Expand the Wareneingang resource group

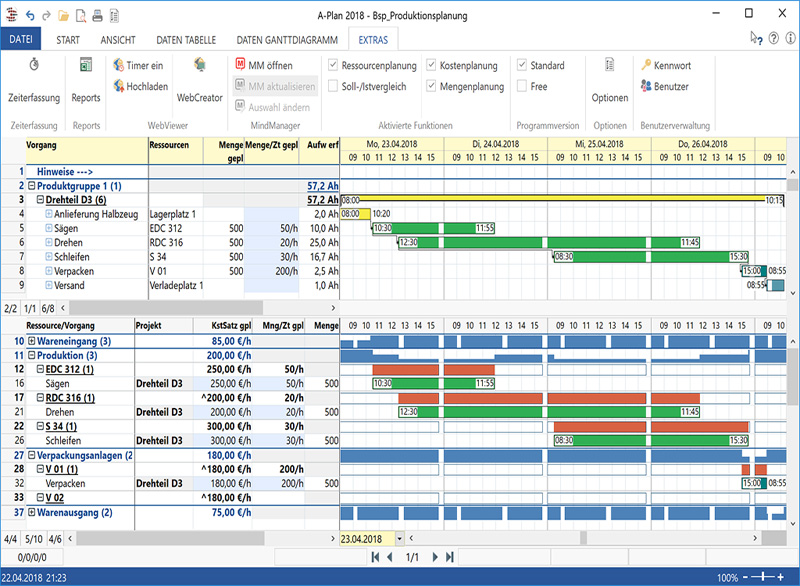(x=32, y=341)
